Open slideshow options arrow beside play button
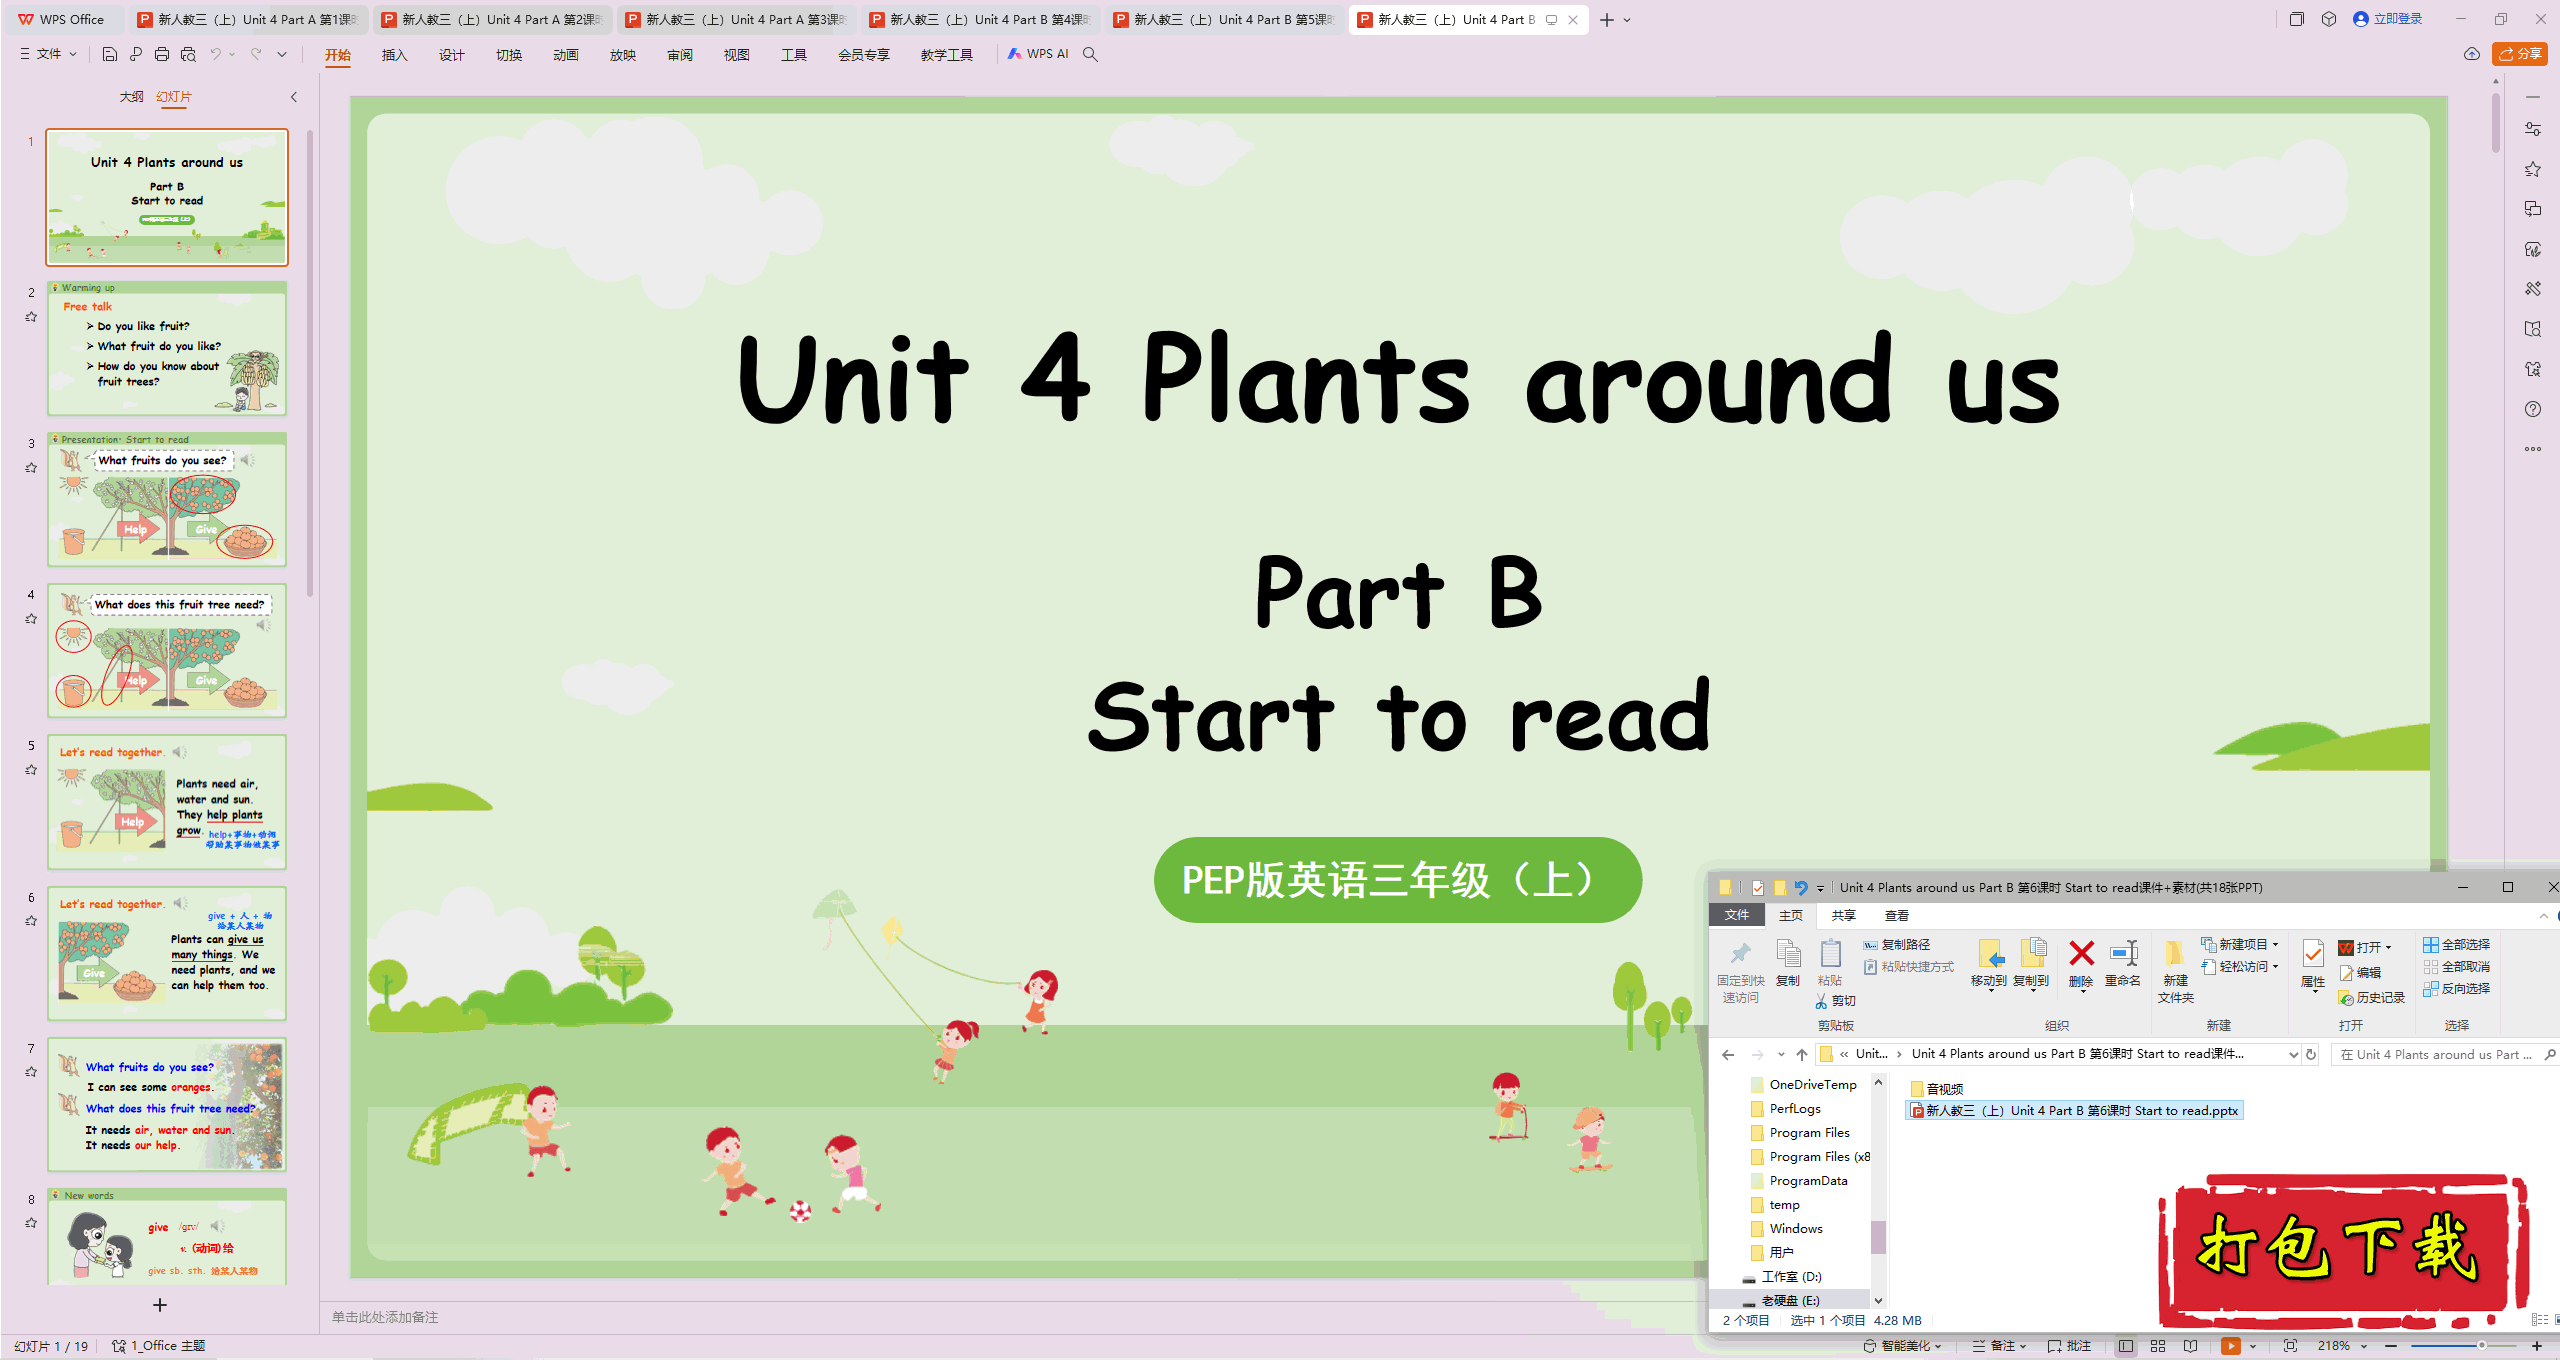 point(2253,1346)
